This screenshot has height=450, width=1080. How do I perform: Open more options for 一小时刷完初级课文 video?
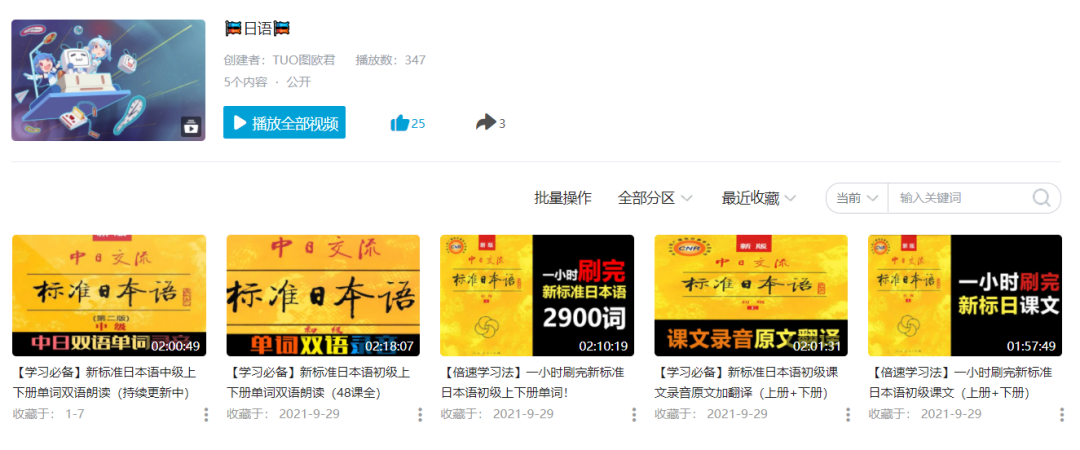(x=1061, y=414)
